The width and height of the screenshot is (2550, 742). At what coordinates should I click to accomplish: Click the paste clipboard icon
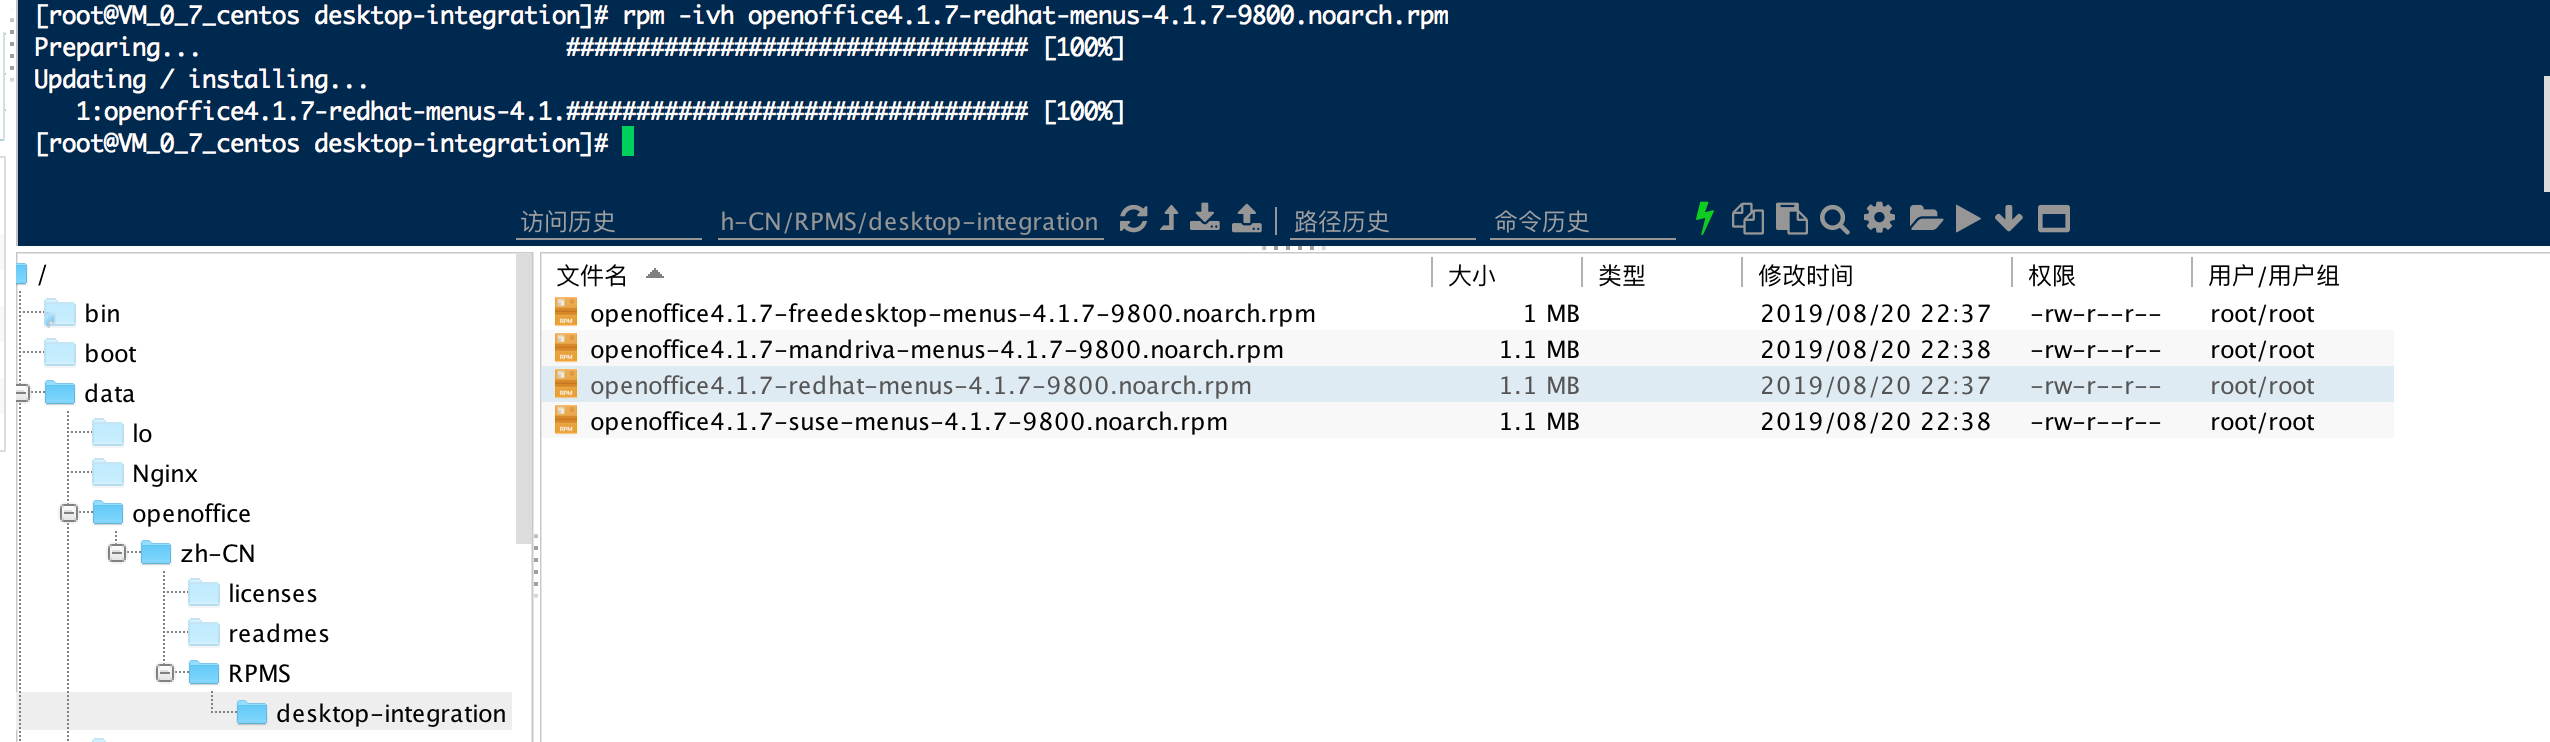click(x=1791, y=218)
